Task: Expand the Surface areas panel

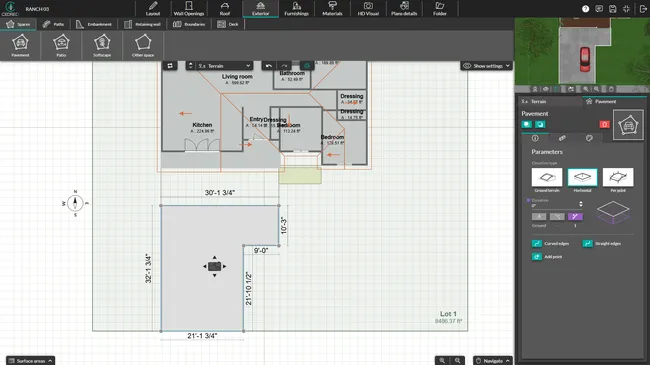Action: coord(30,360)
